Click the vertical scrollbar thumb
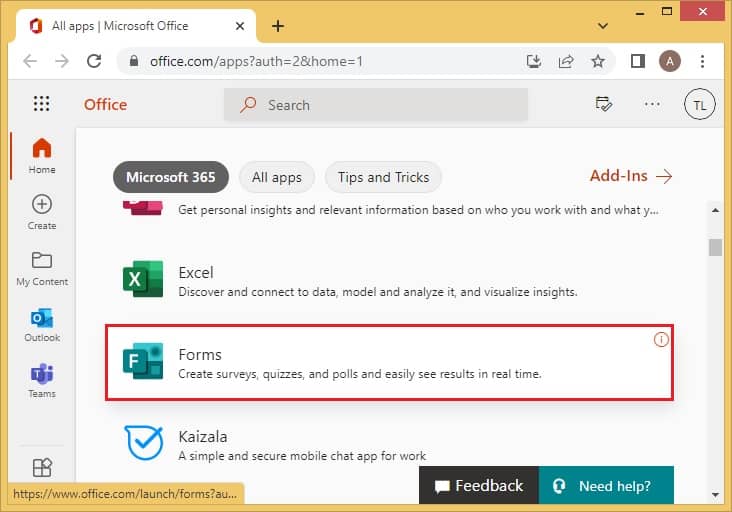The image size is (732, 512). click(x=715, y=247)
